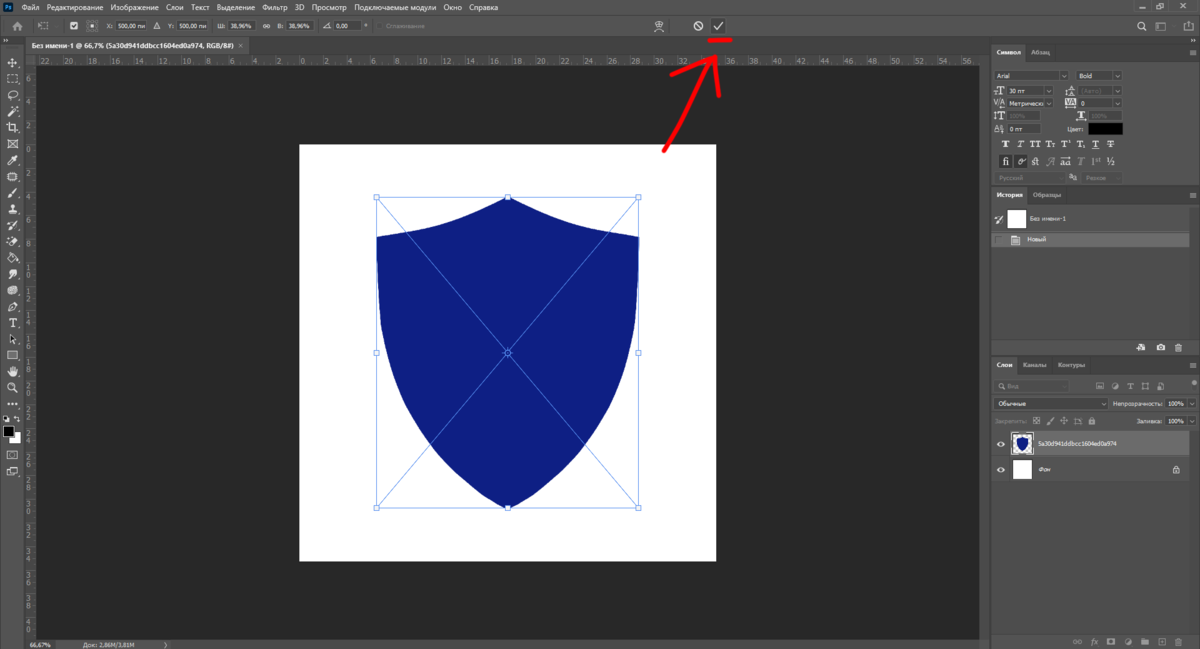Screen dimensions: 1200x649
Task: Click the search magnifier icon at top right
Action: [x=1142, y=25]
